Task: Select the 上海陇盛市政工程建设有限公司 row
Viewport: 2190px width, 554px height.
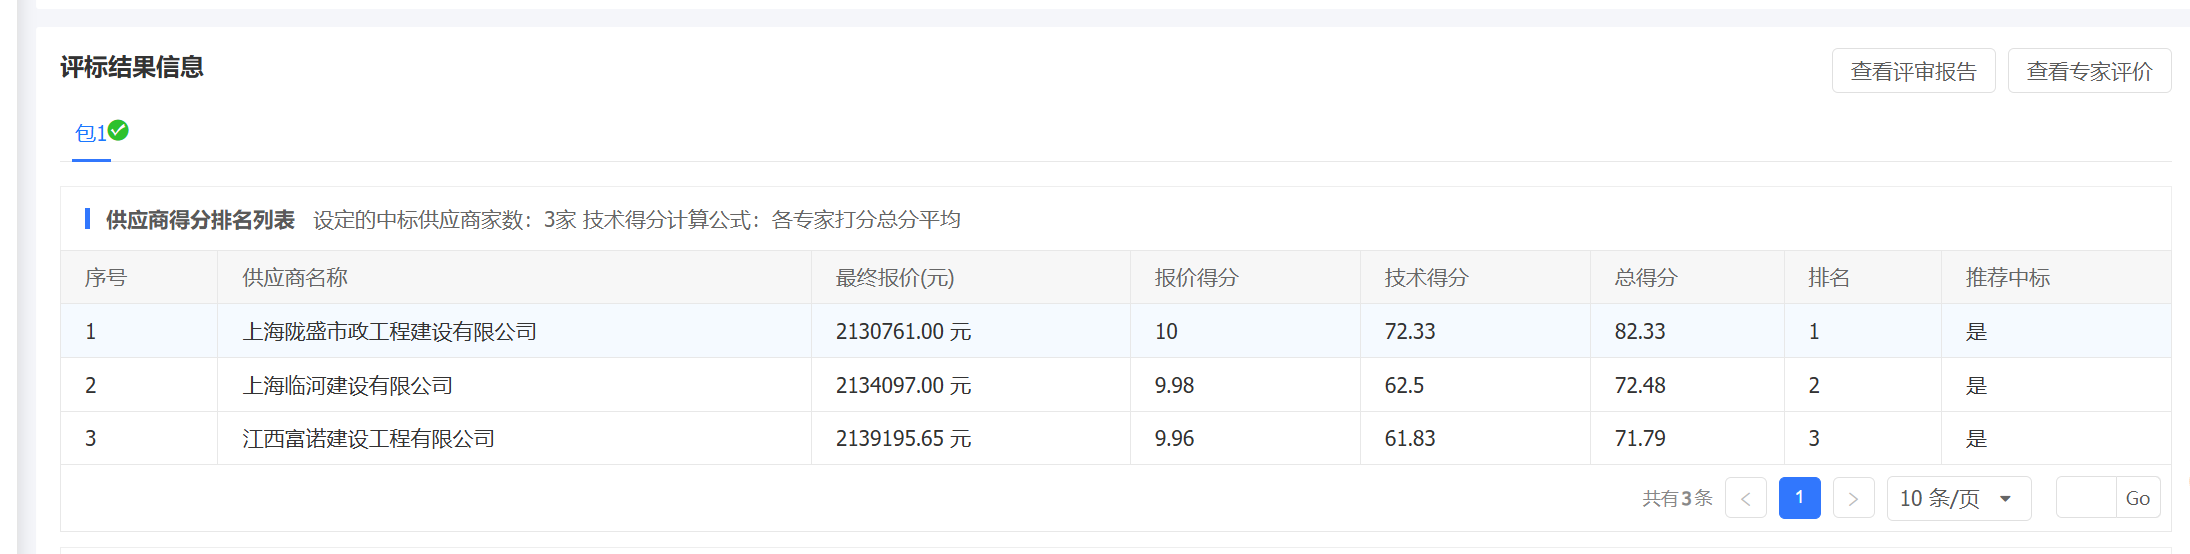Action: click(x=390, y=332)
